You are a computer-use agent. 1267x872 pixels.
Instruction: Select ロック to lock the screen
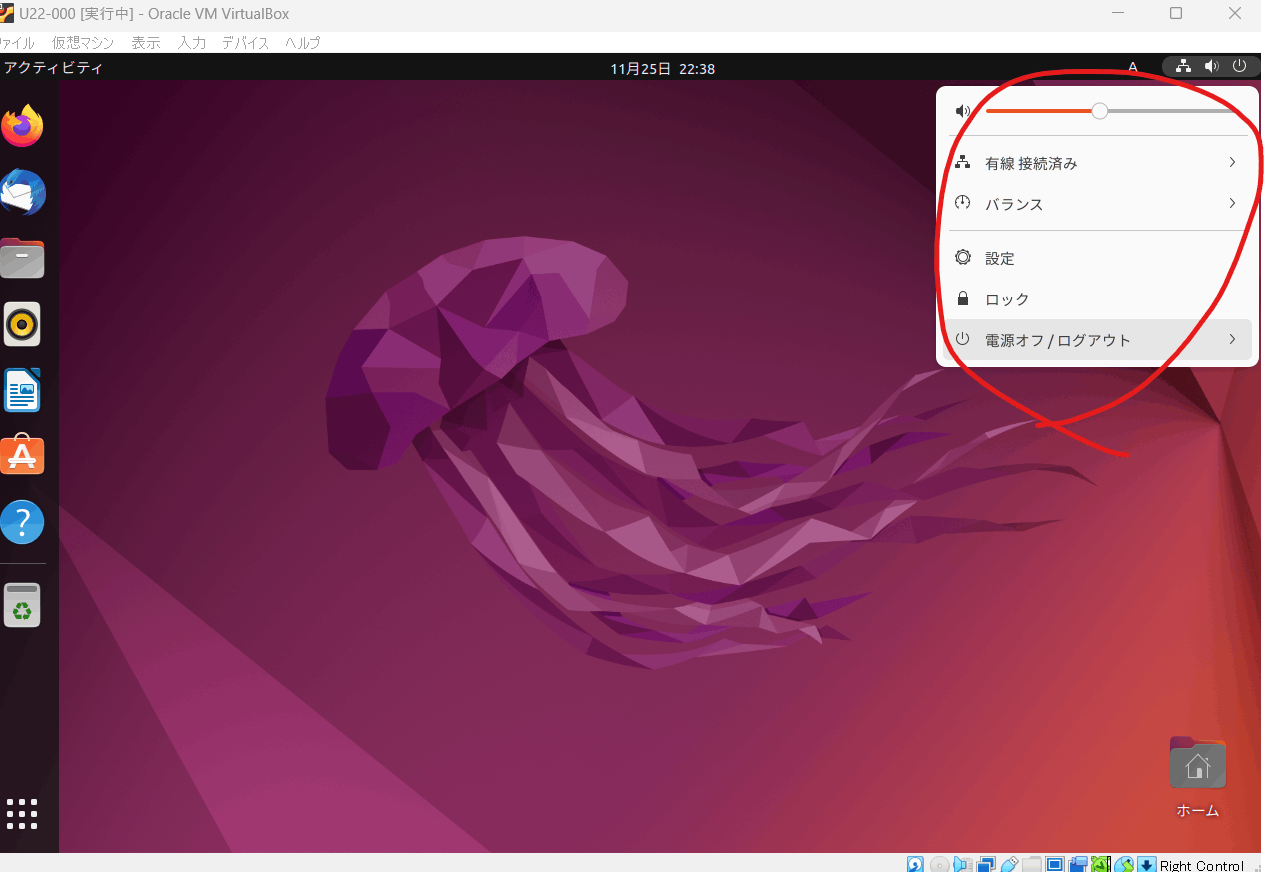point(1097,299)
